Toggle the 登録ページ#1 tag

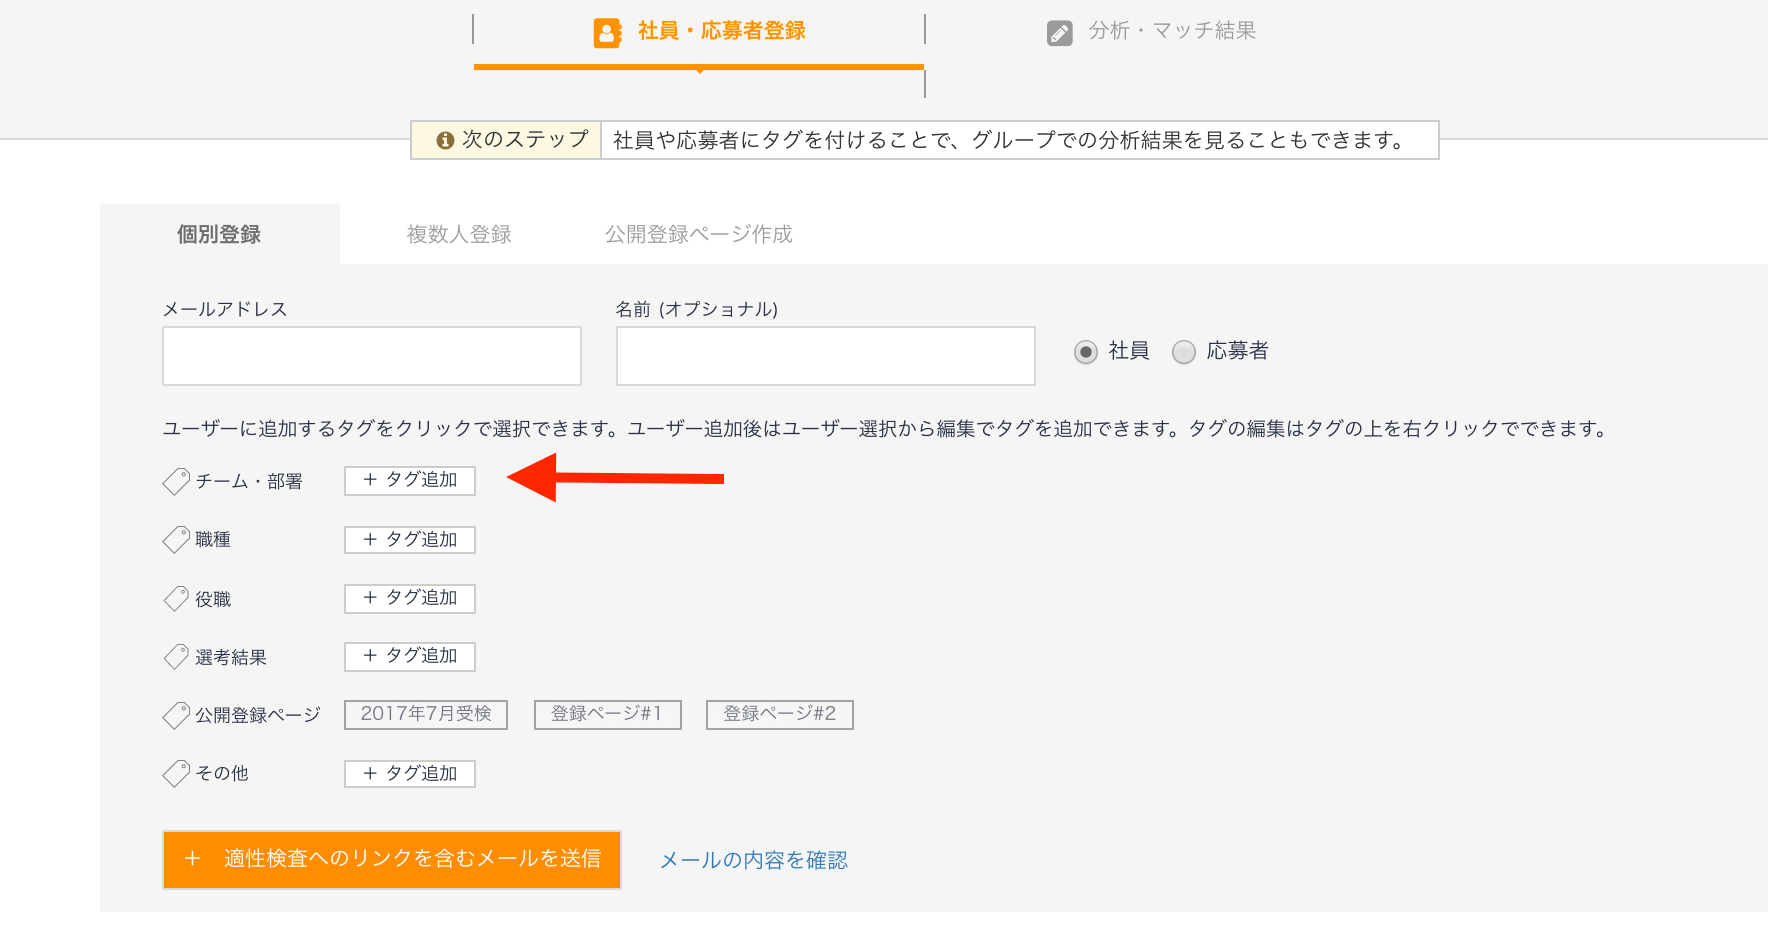coord(607,714)
